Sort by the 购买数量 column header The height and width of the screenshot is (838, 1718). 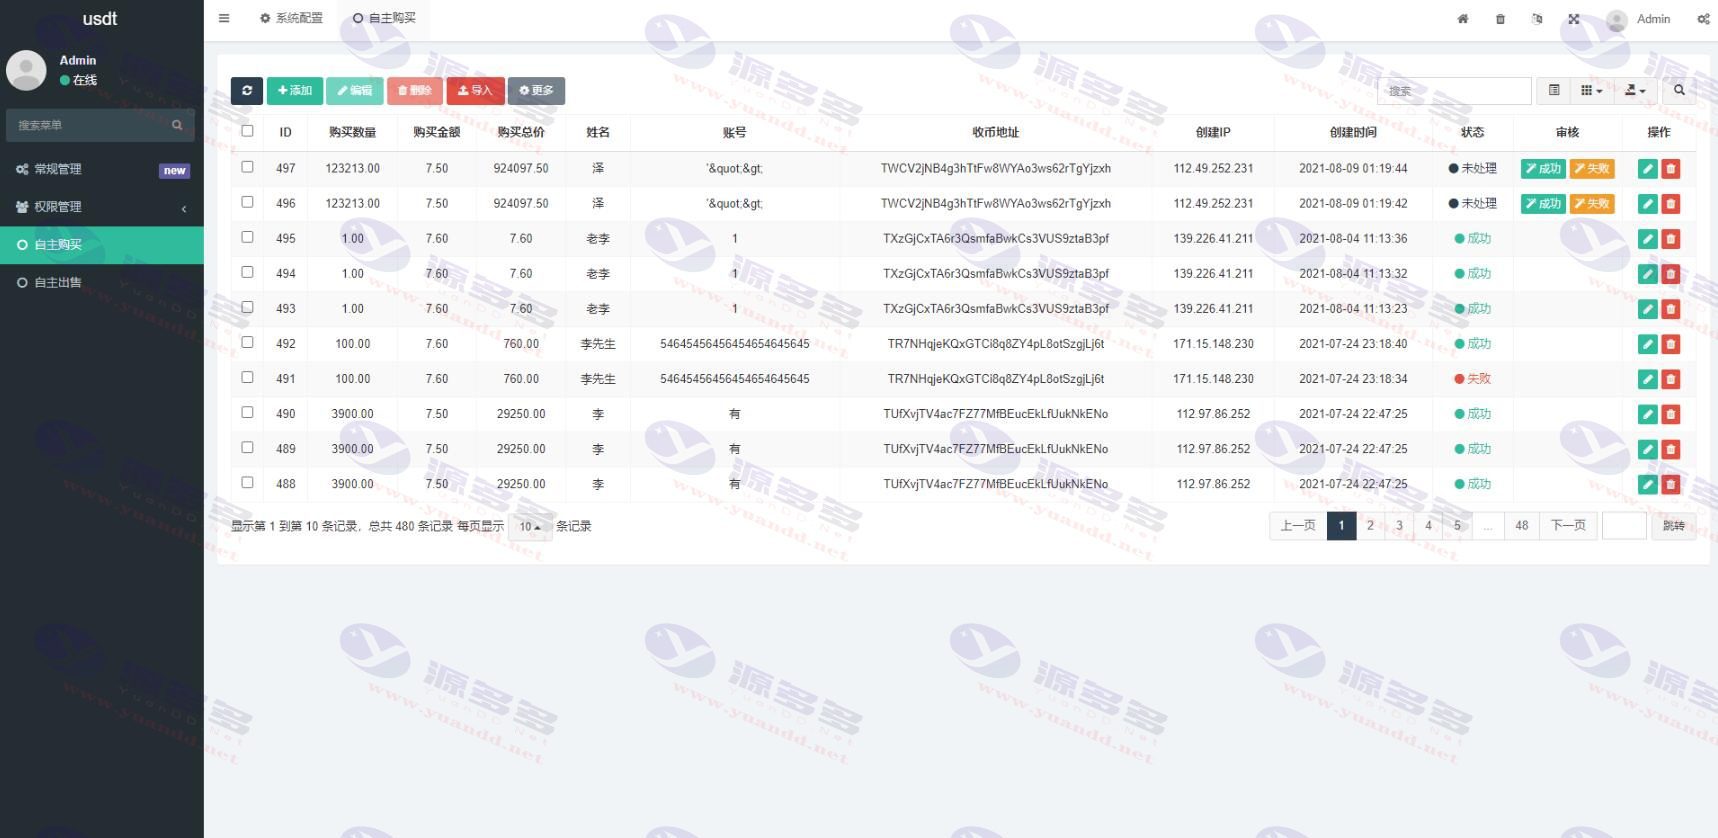click(352, 132)
